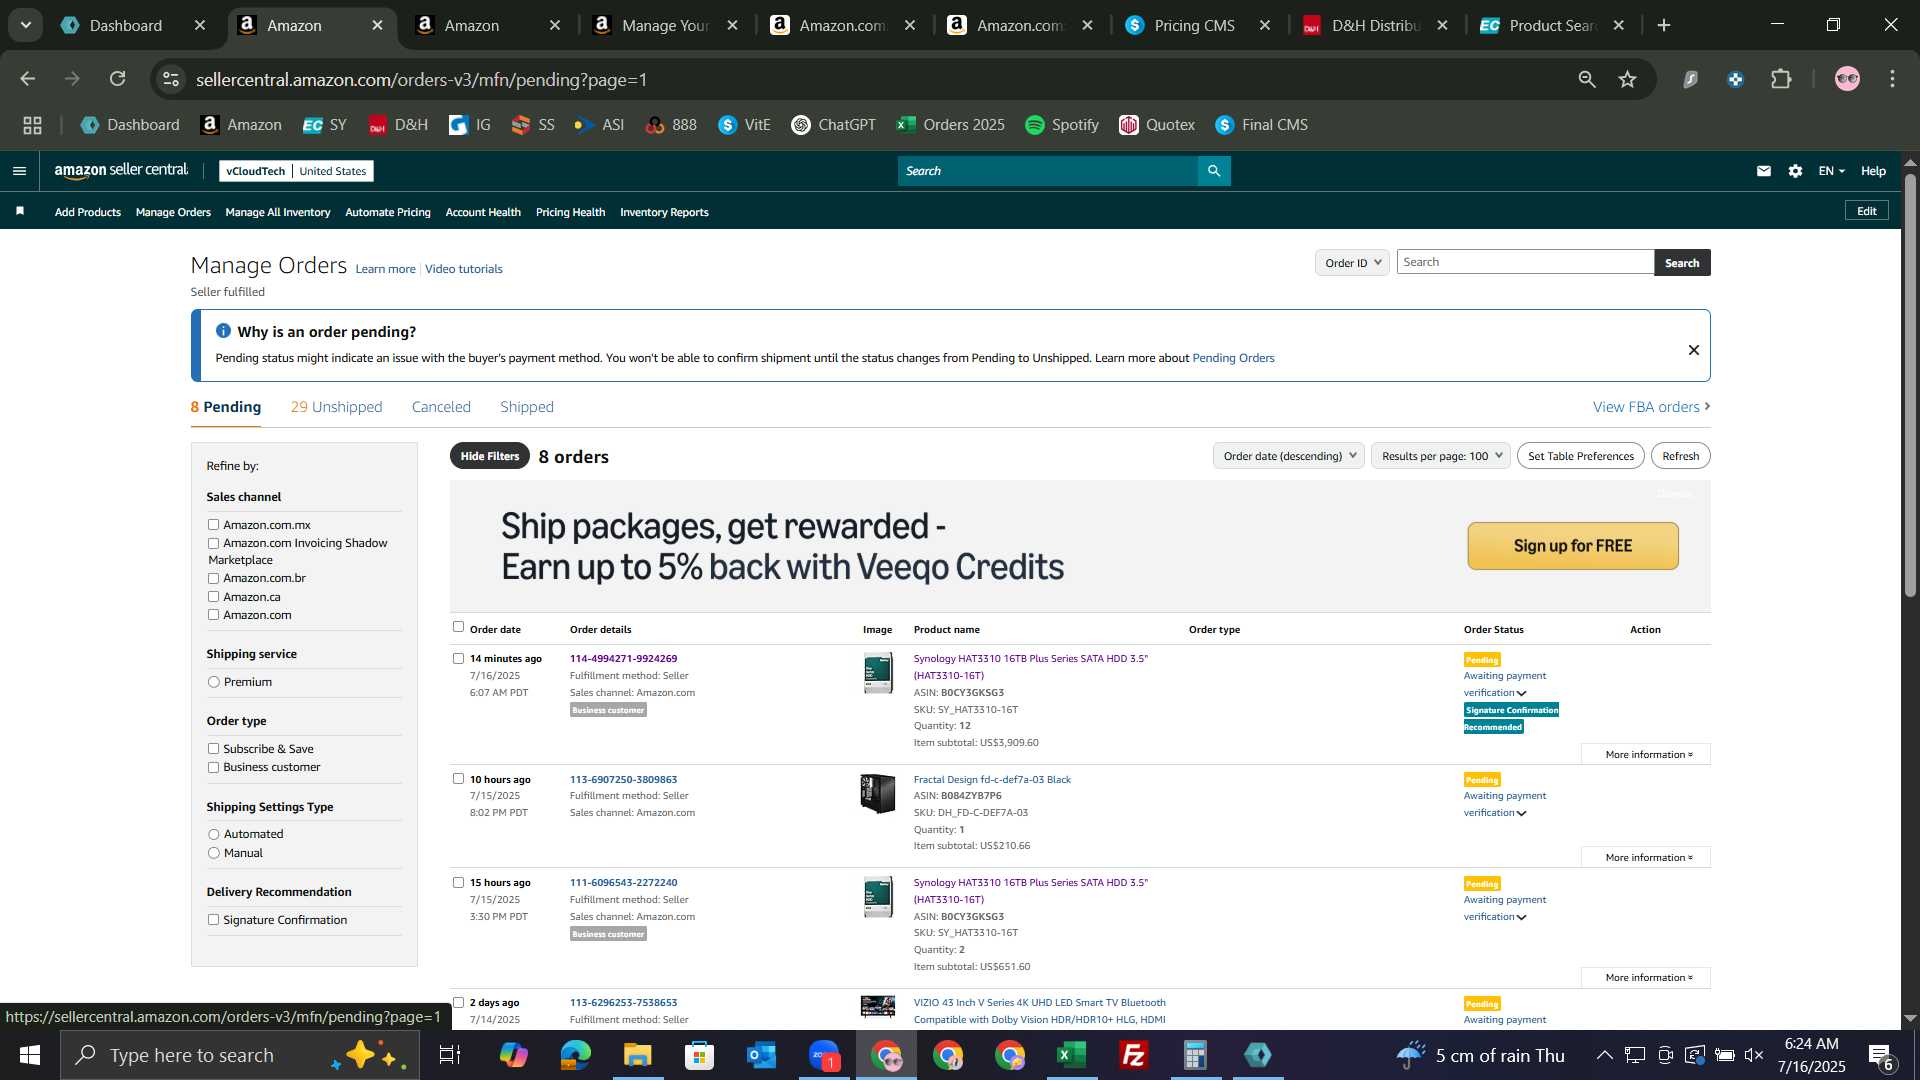Reload the page with browser refresh icon

pyautogui.click(x=118, y=79)
